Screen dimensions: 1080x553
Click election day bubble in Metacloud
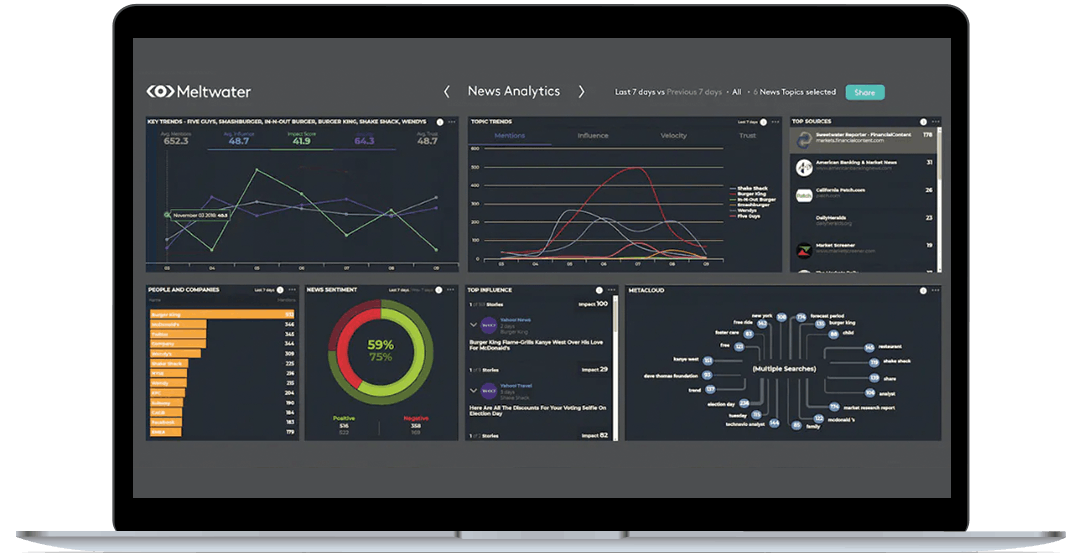click(x=744, y=404)
